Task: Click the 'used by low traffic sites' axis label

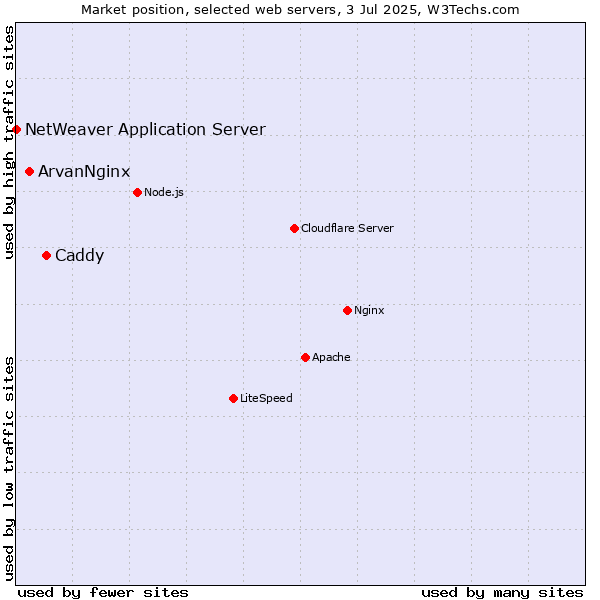Action: (8, 469)
